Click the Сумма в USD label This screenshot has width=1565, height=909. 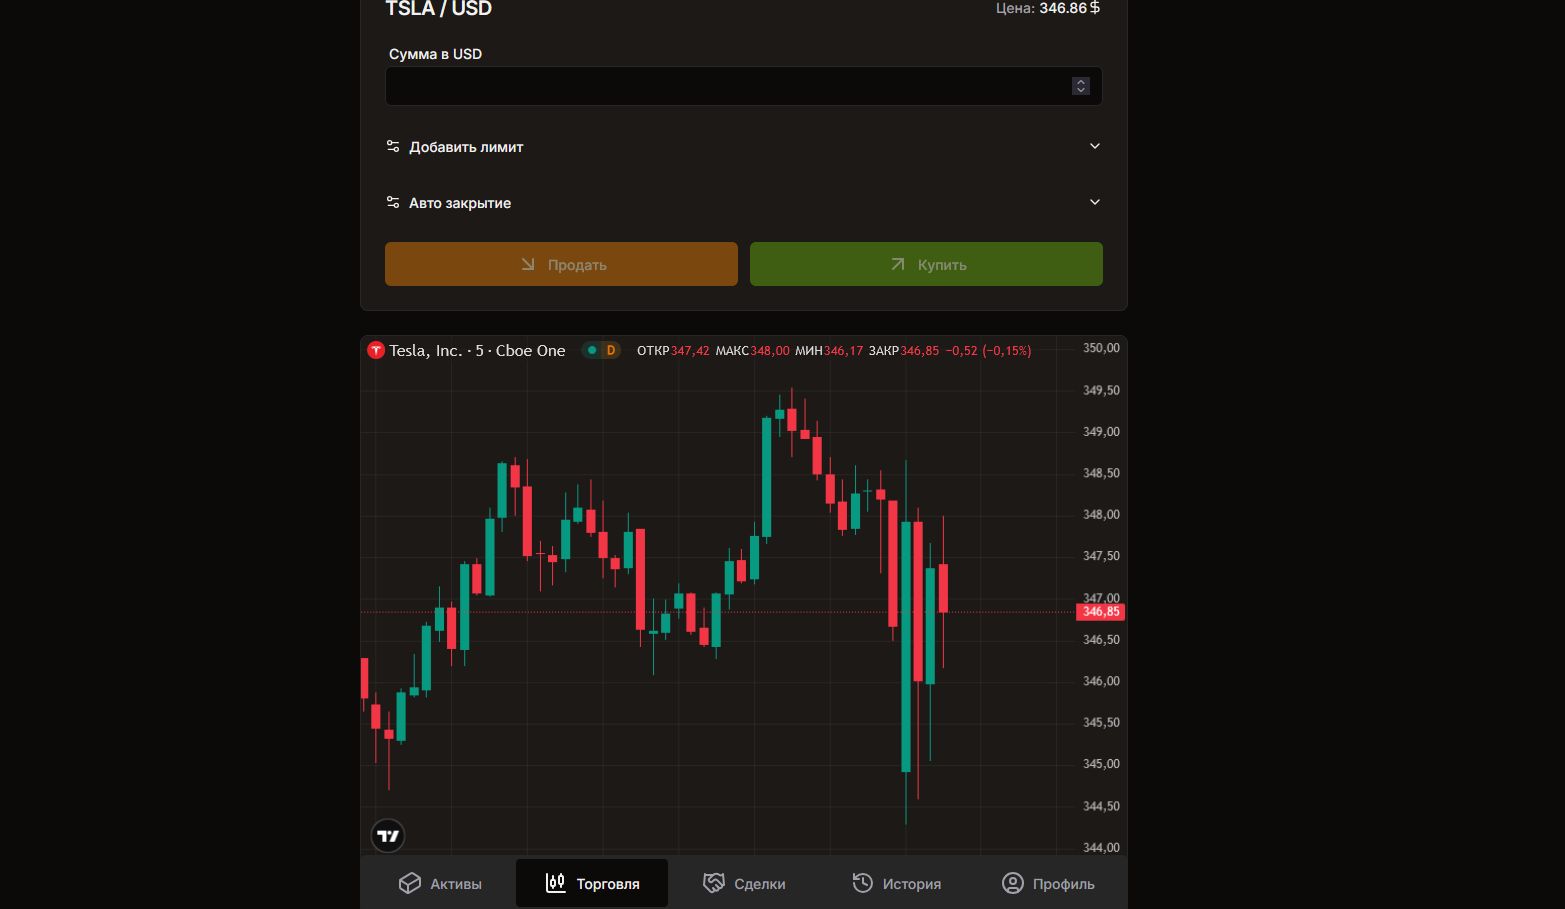[435, 54]
